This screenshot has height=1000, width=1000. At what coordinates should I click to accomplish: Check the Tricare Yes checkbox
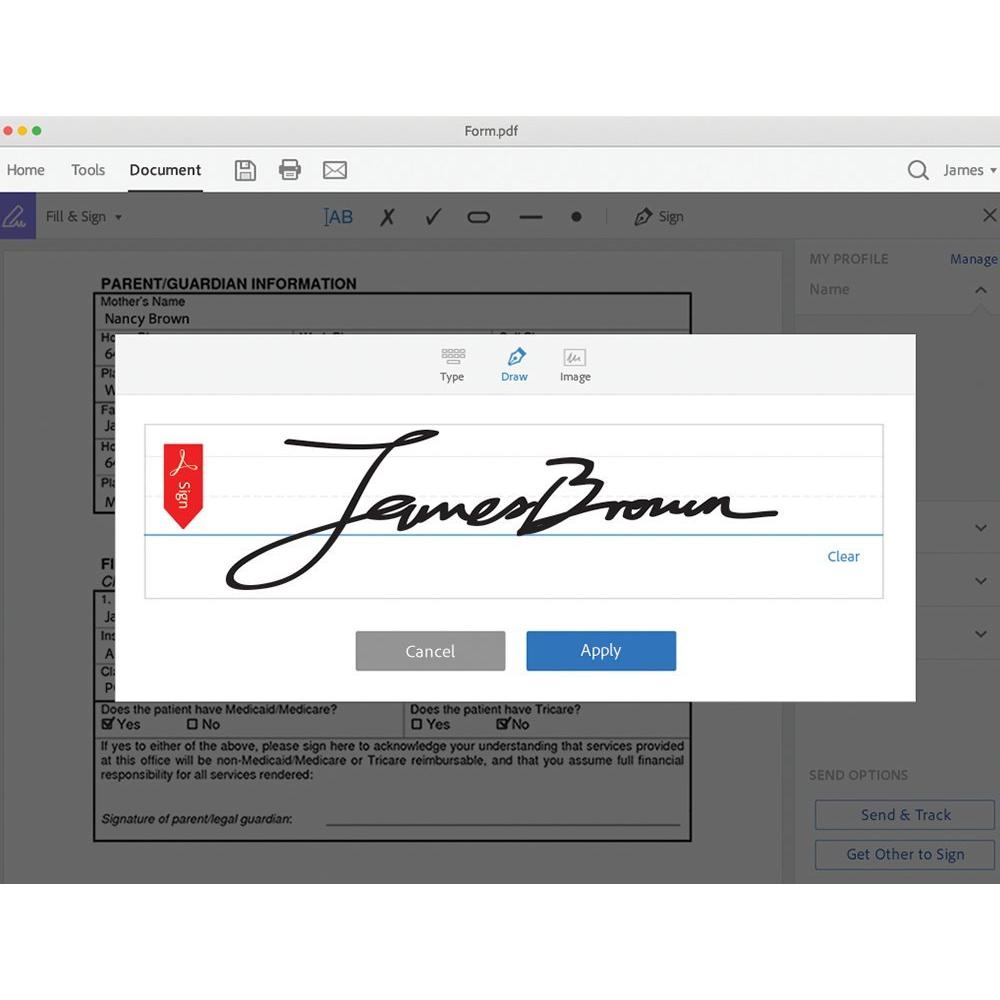[416, 724]
